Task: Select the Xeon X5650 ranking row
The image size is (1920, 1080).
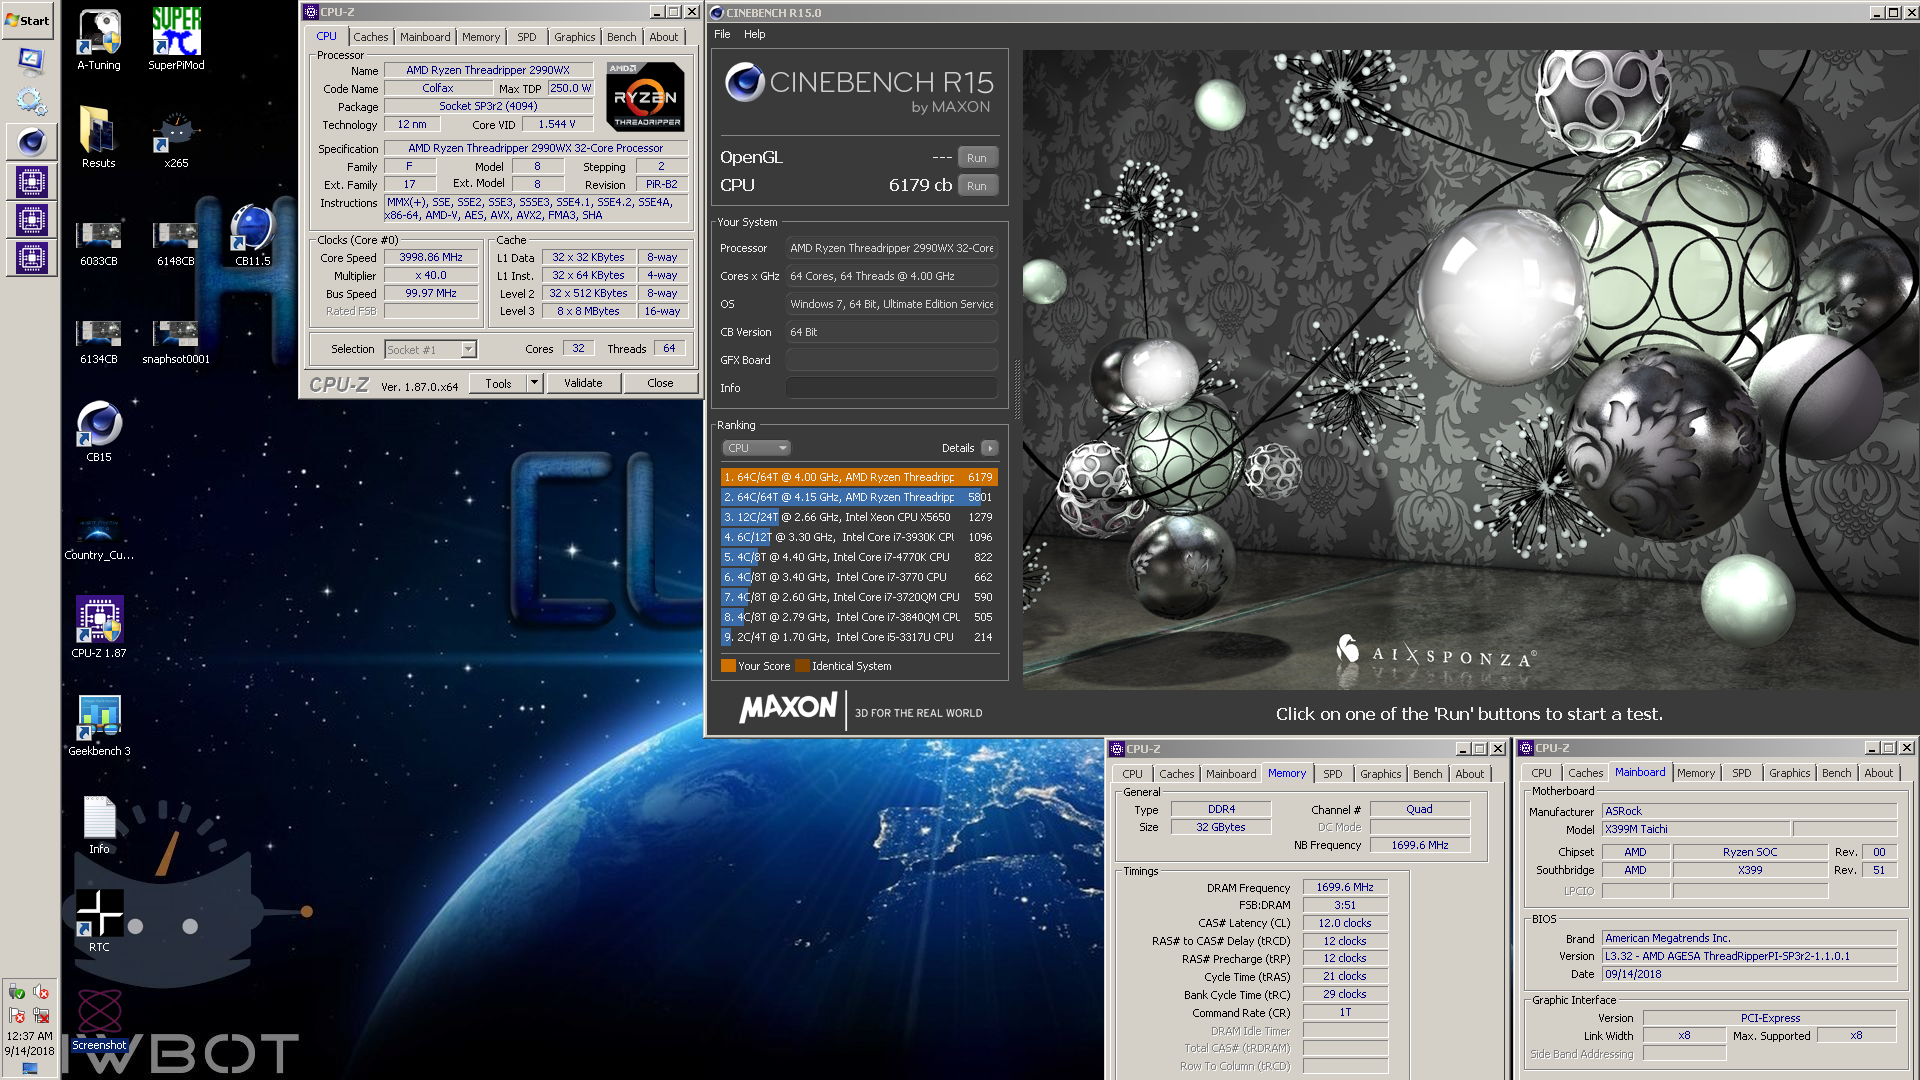Action: [x=859, y=517]
